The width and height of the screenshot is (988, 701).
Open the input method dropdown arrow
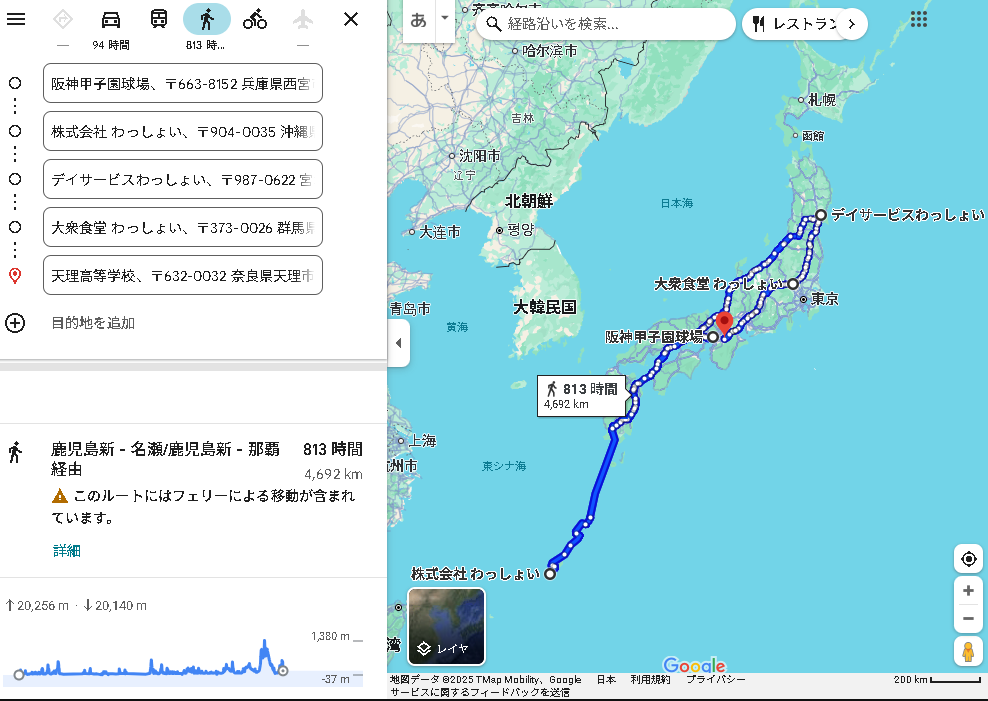click(x=444, y=18)
